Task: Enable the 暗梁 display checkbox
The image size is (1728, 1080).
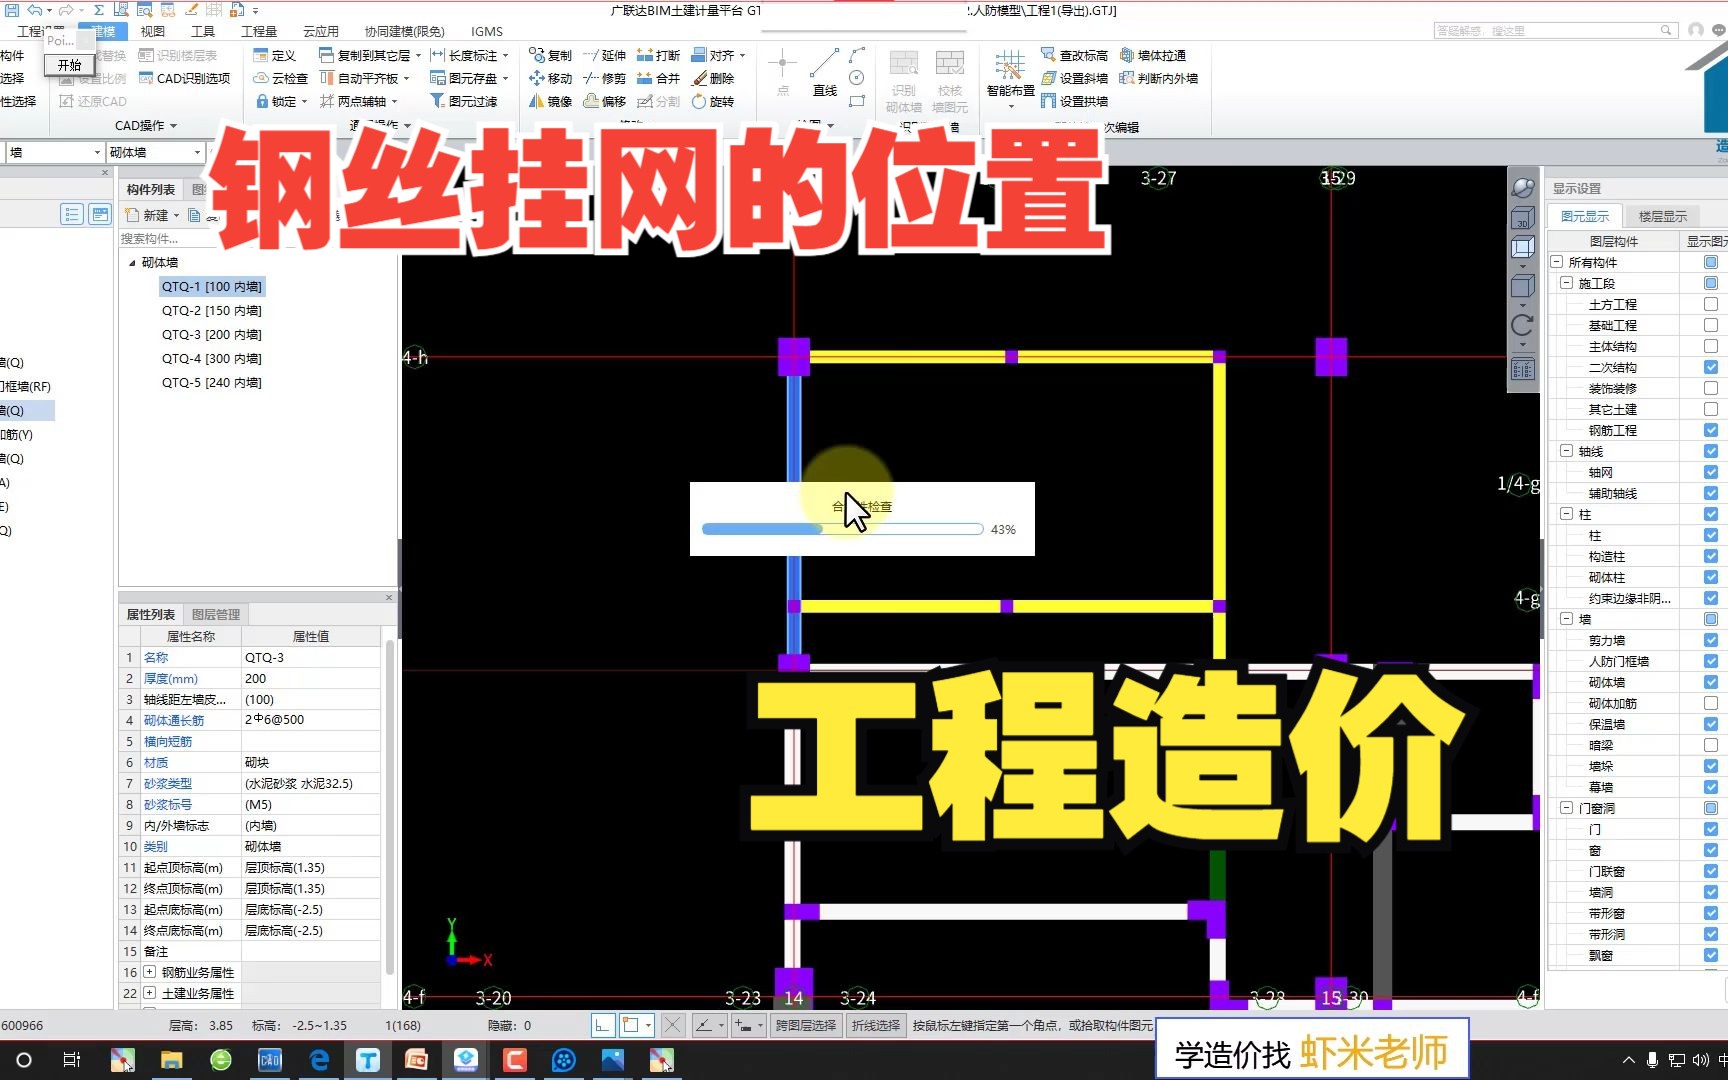Action: click(x=1711, y=745)
